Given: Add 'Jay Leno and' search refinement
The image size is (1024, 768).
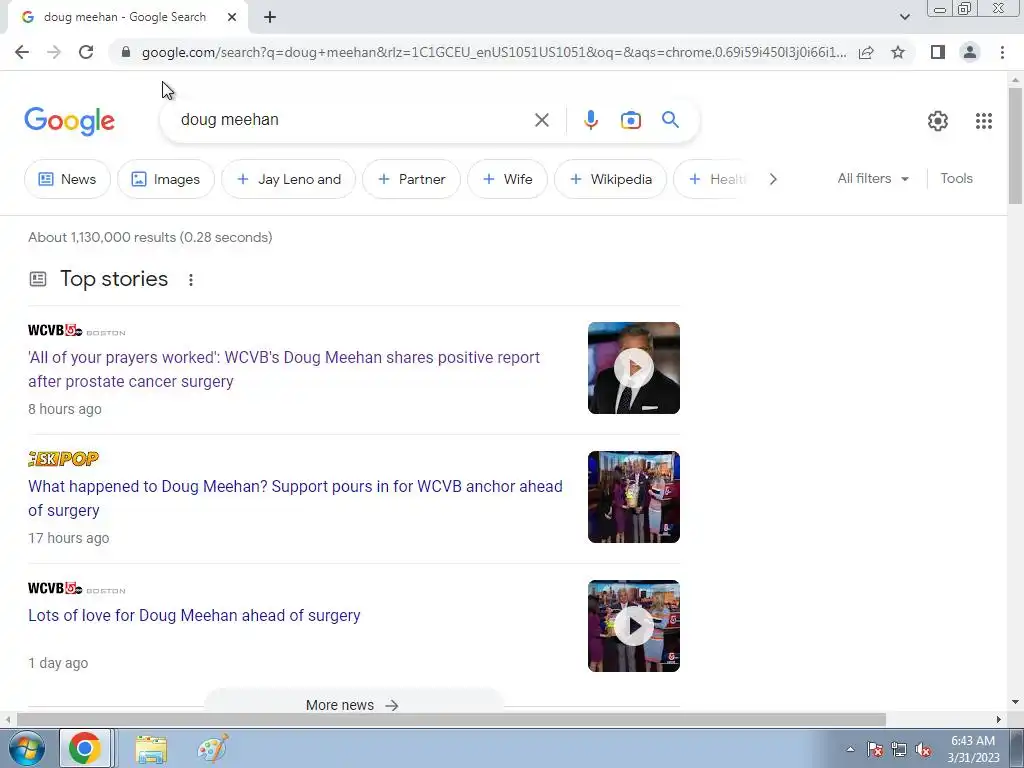Looking at the screenshot, I should pos(289,179).
